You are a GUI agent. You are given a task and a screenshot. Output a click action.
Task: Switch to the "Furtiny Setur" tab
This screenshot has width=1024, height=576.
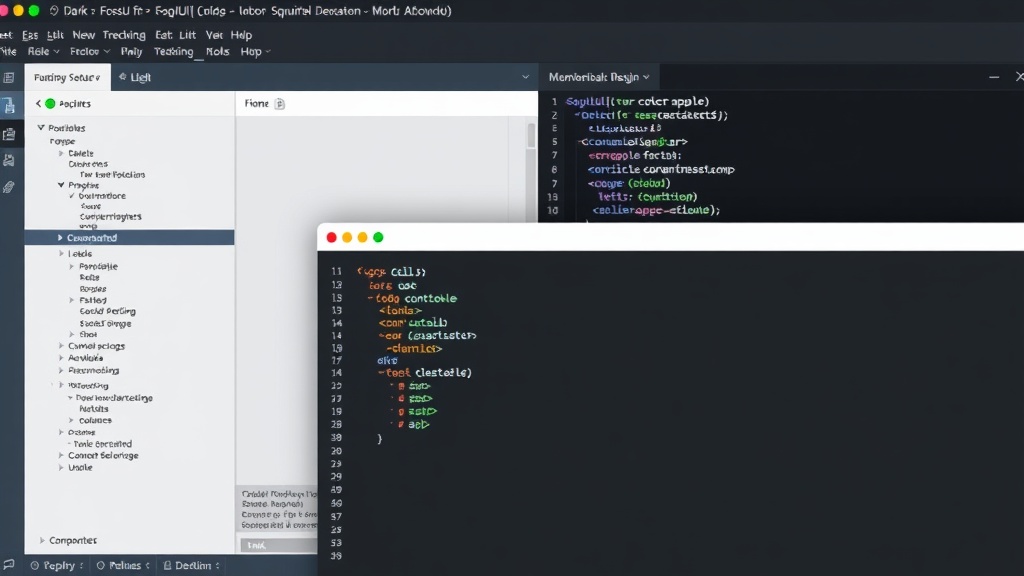(67, 77)
